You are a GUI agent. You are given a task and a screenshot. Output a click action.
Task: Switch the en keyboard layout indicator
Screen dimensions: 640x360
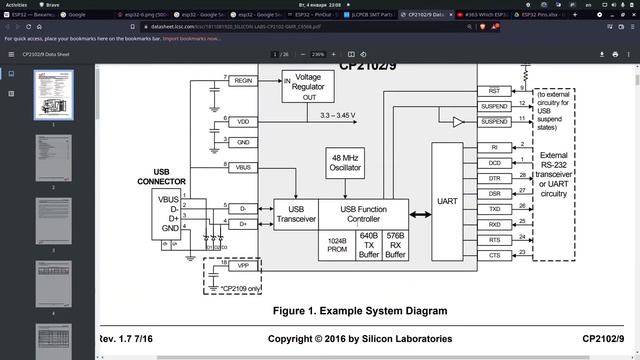588,5
